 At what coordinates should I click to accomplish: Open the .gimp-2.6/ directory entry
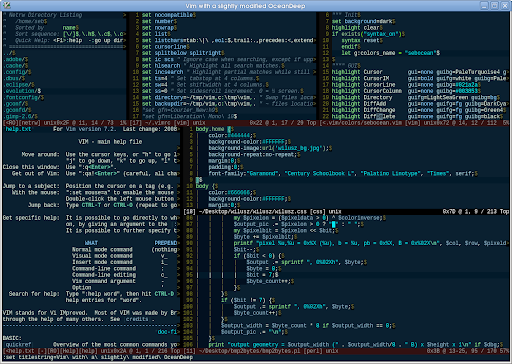[19, 116]
